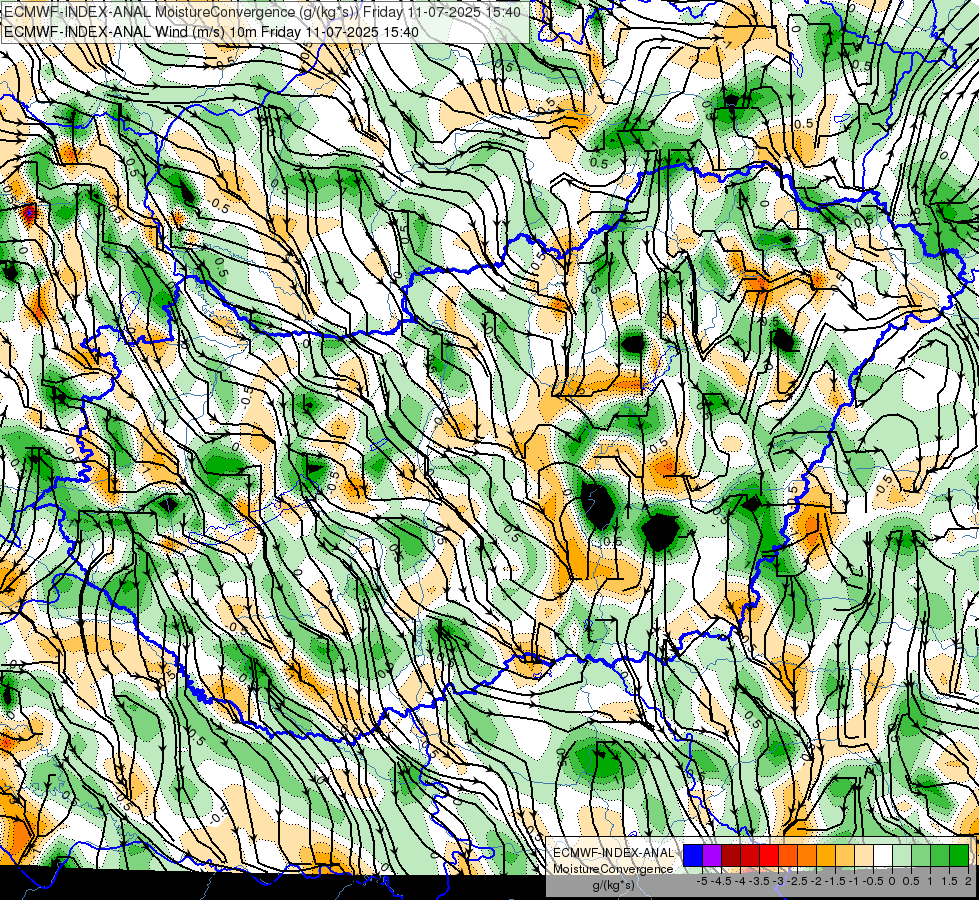Click the 0 tick label in legend
The height and width of the screenshot is (900, 979).
point(892,881)
